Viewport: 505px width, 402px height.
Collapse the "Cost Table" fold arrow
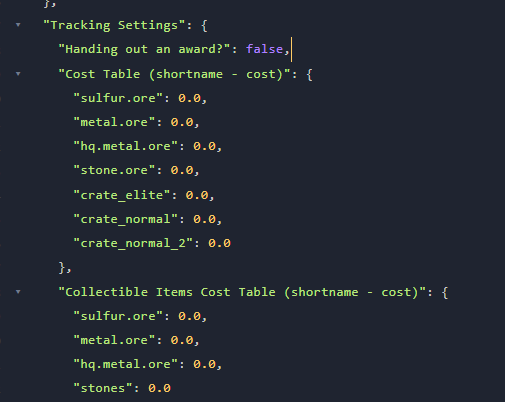[18, 74]
